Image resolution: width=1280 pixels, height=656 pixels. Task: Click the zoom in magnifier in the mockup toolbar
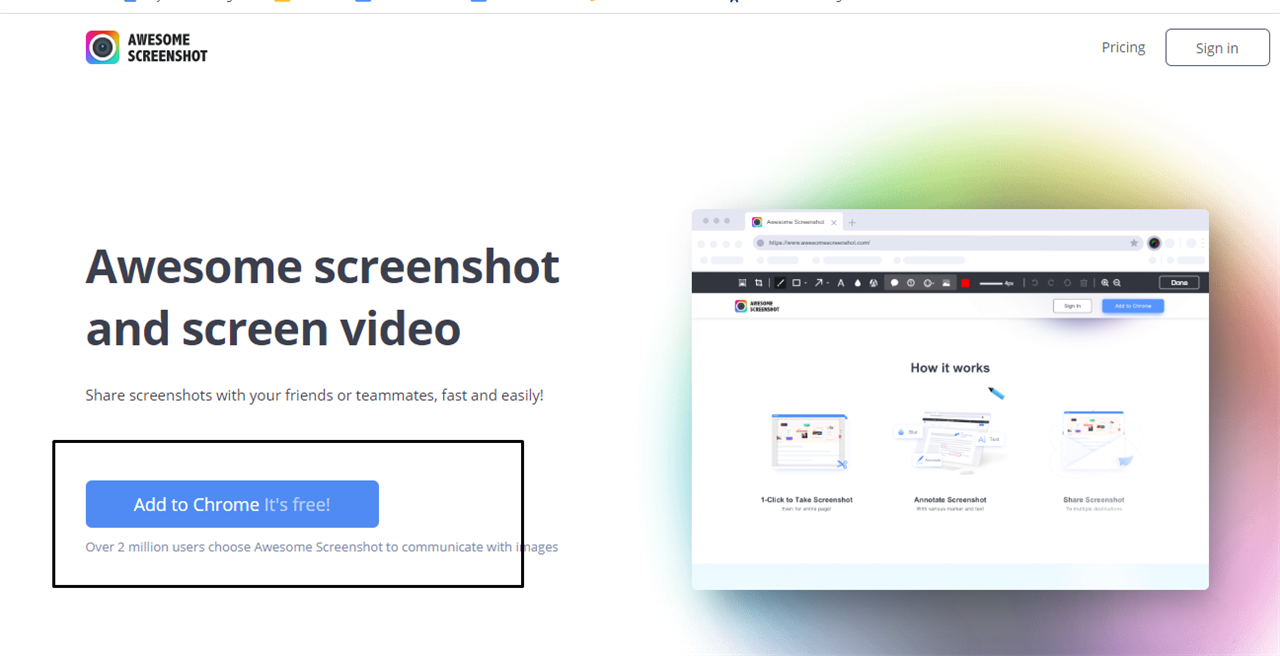1105,283
